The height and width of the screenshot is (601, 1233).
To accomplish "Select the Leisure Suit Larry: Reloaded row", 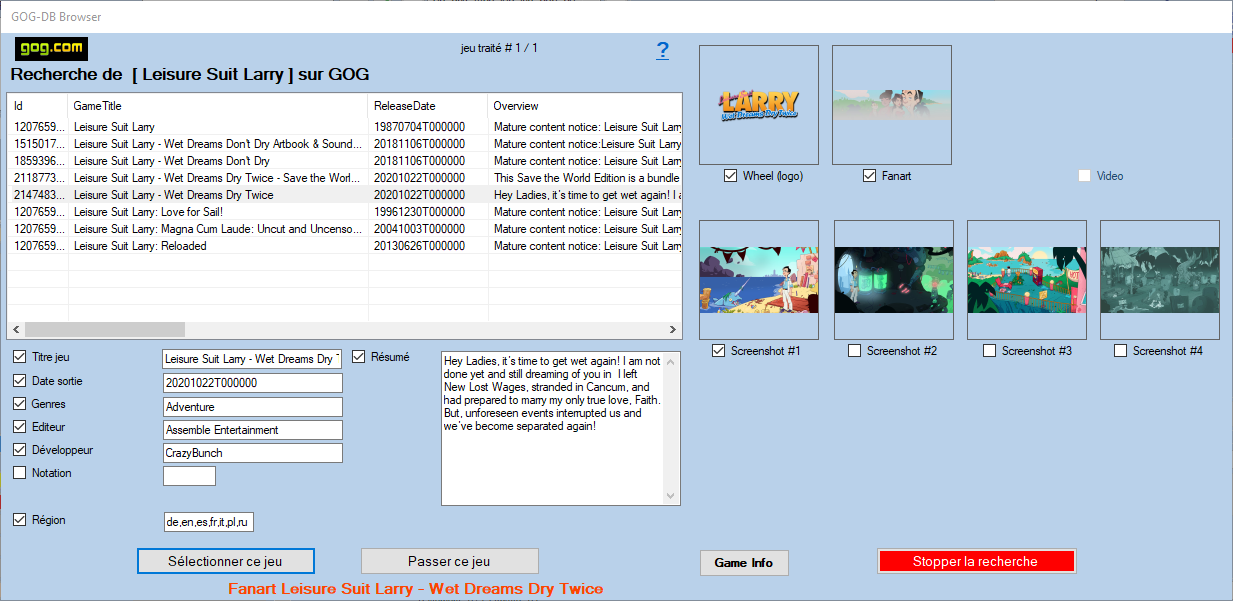I will tap(140, 246).
